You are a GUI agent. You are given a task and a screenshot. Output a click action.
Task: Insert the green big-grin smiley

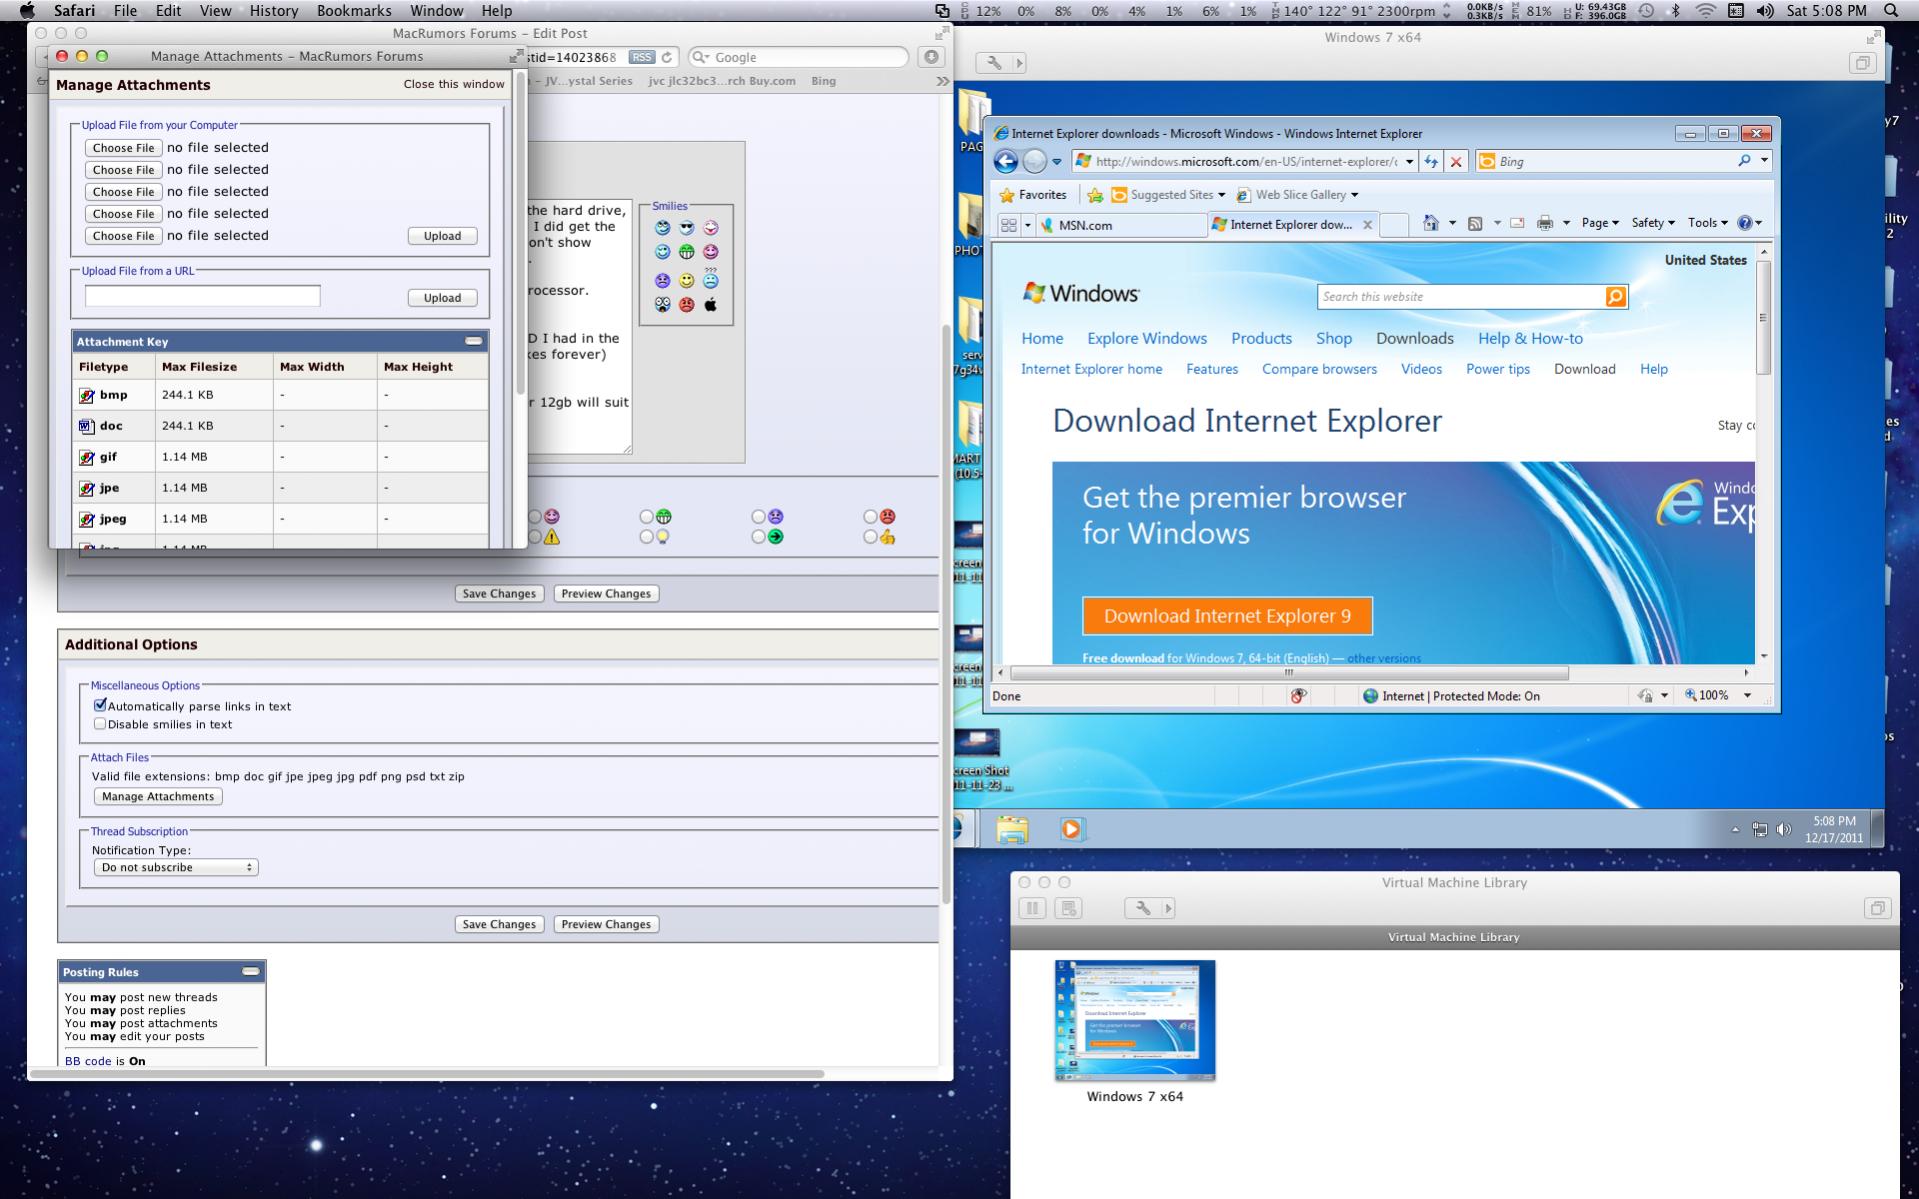click(x=686, y=252)
